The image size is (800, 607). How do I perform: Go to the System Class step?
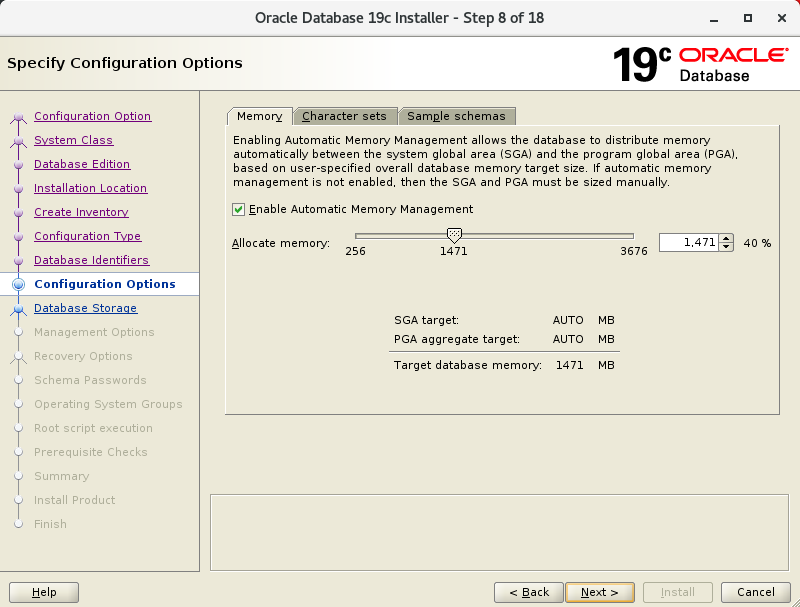73,140
